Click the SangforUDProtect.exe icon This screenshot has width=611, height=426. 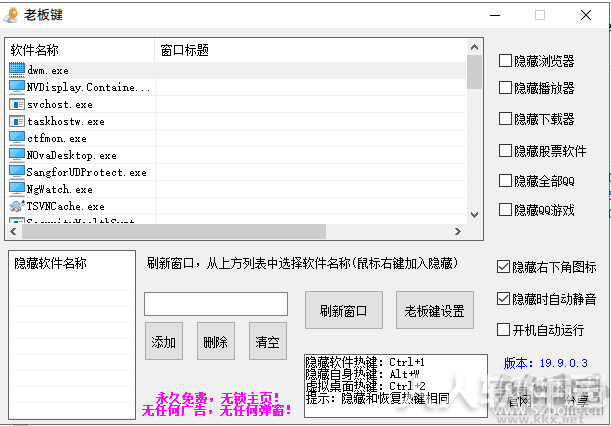pyautogui.click(x=17, y=172)
